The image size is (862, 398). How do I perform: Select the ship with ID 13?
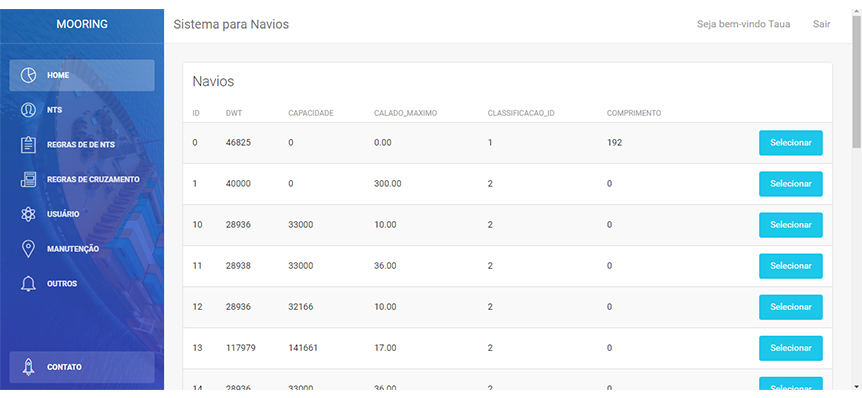click(x=791, y=348)
